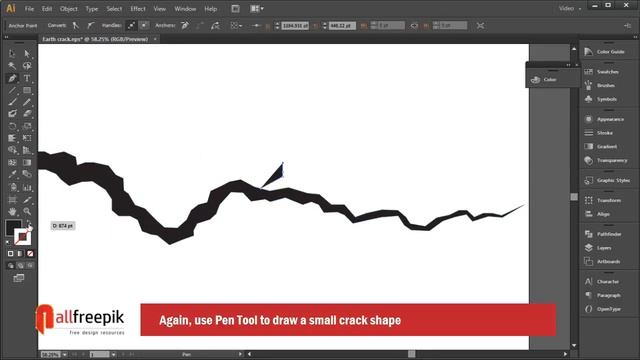Enable Draw Normal mode
Screen dimensions: 640x360
[x=11, y=266]
